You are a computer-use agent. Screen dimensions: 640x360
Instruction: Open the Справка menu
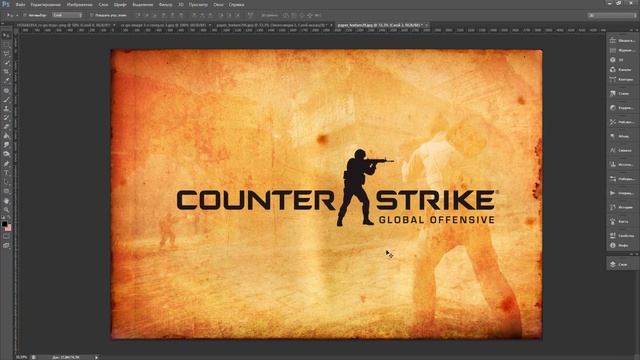pos(236,4)
